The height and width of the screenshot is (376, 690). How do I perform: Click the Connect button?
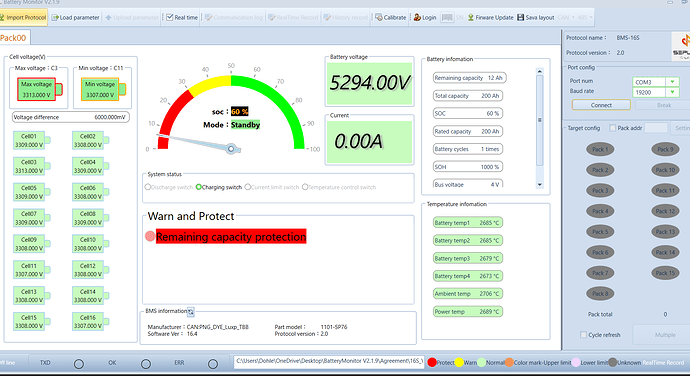click(601, 105)
